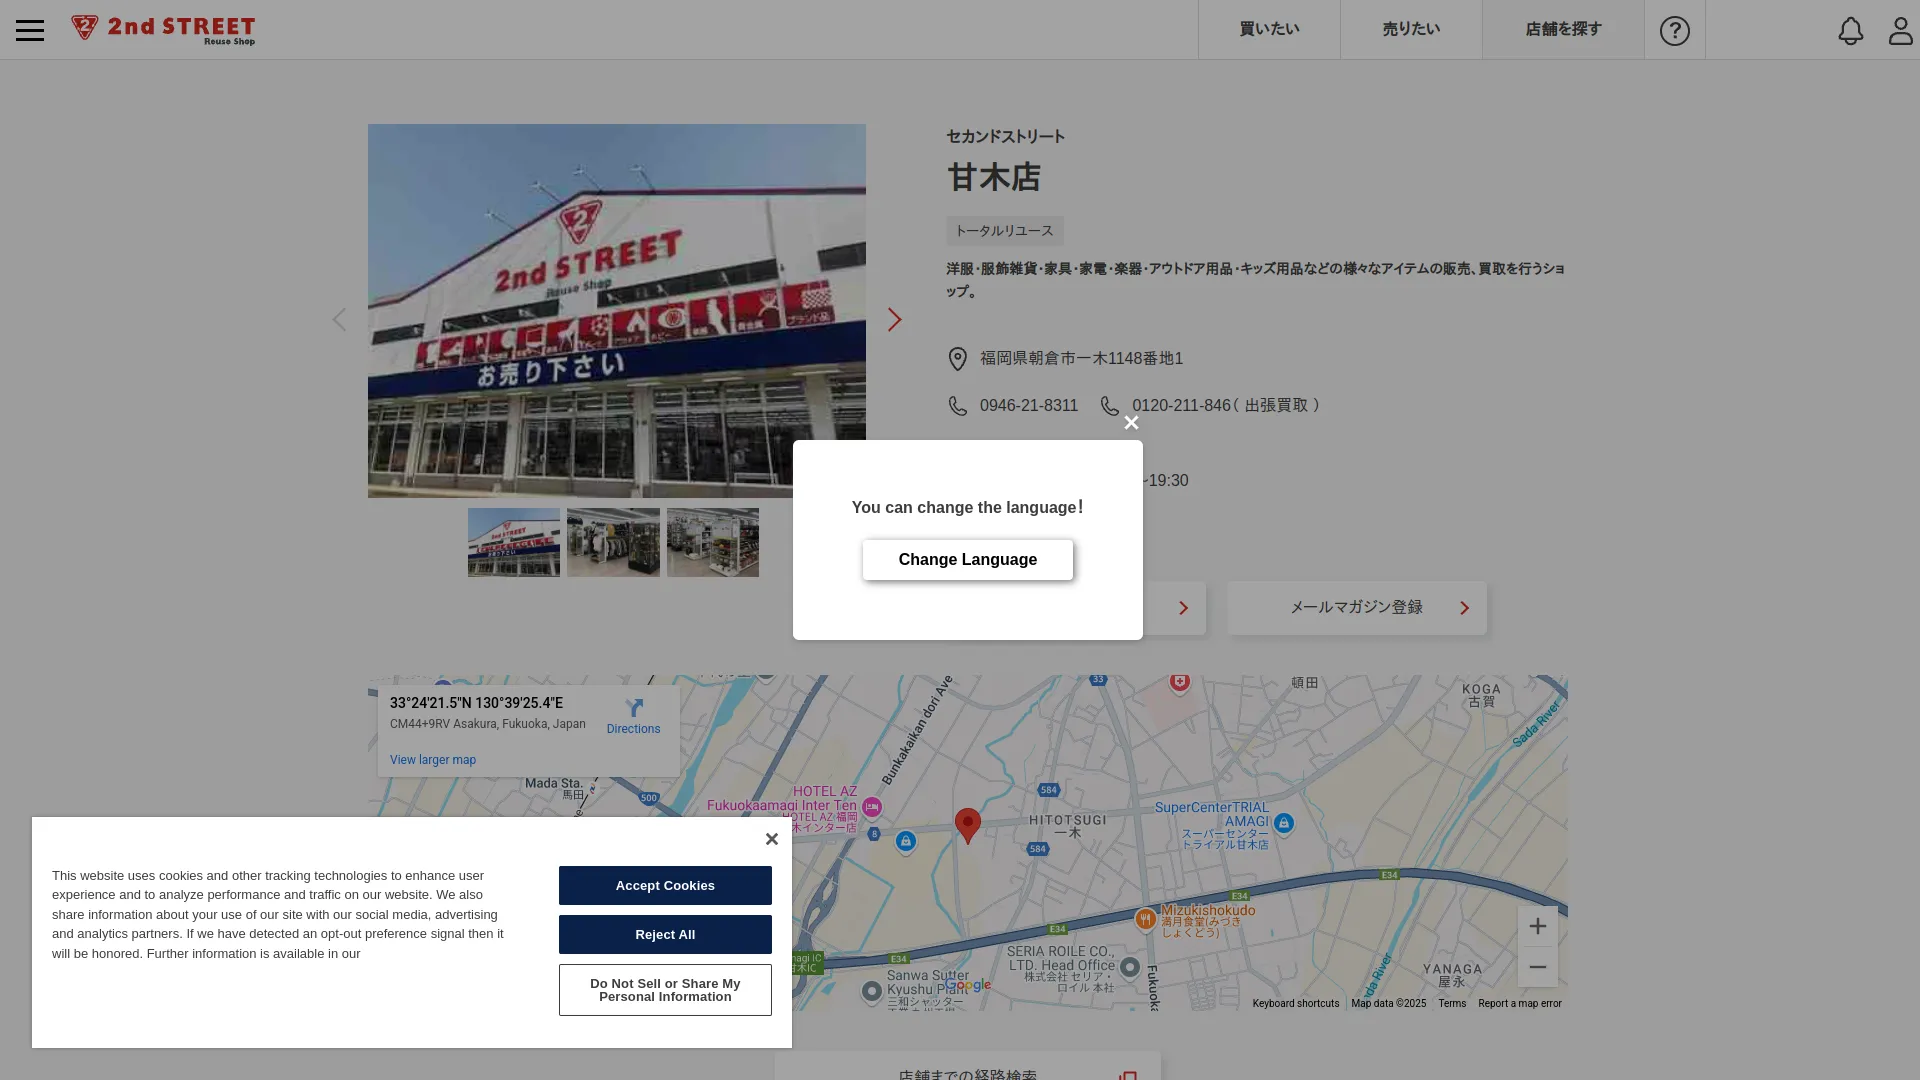Click the Google logo on the map
Image resolution: width=1920 pixels, height=1080 pixels.
(x=968, y=985)
